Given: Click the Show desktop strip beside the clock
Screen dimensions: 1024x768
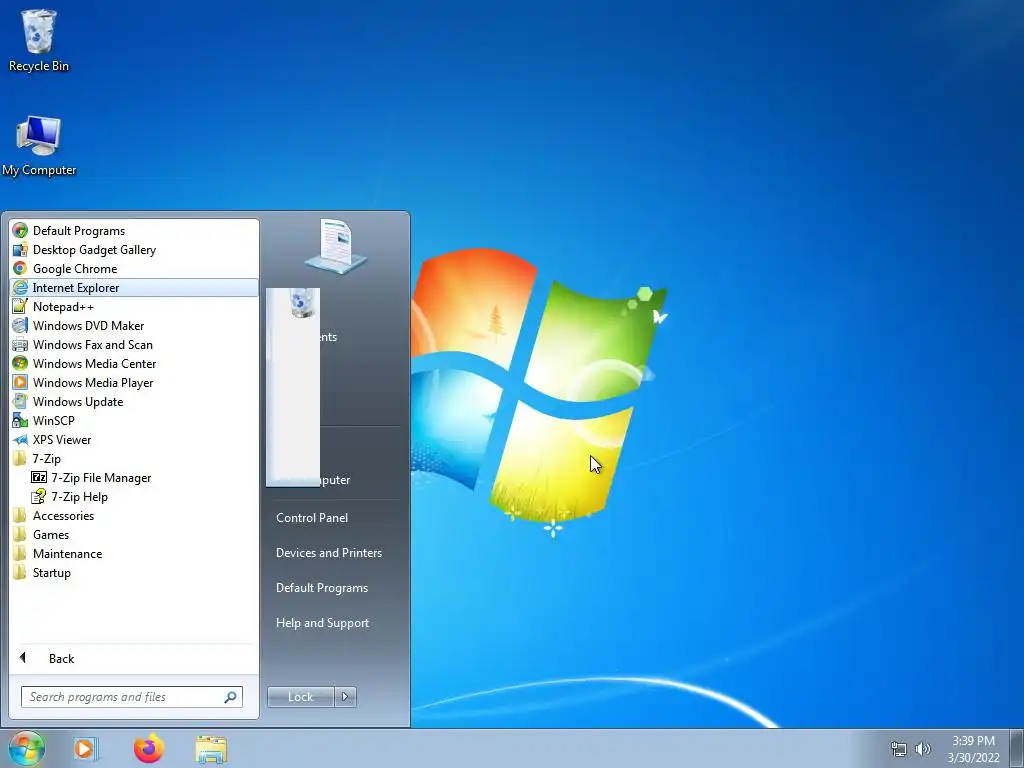Looking at the screenshot, I should coord(1017,748).
